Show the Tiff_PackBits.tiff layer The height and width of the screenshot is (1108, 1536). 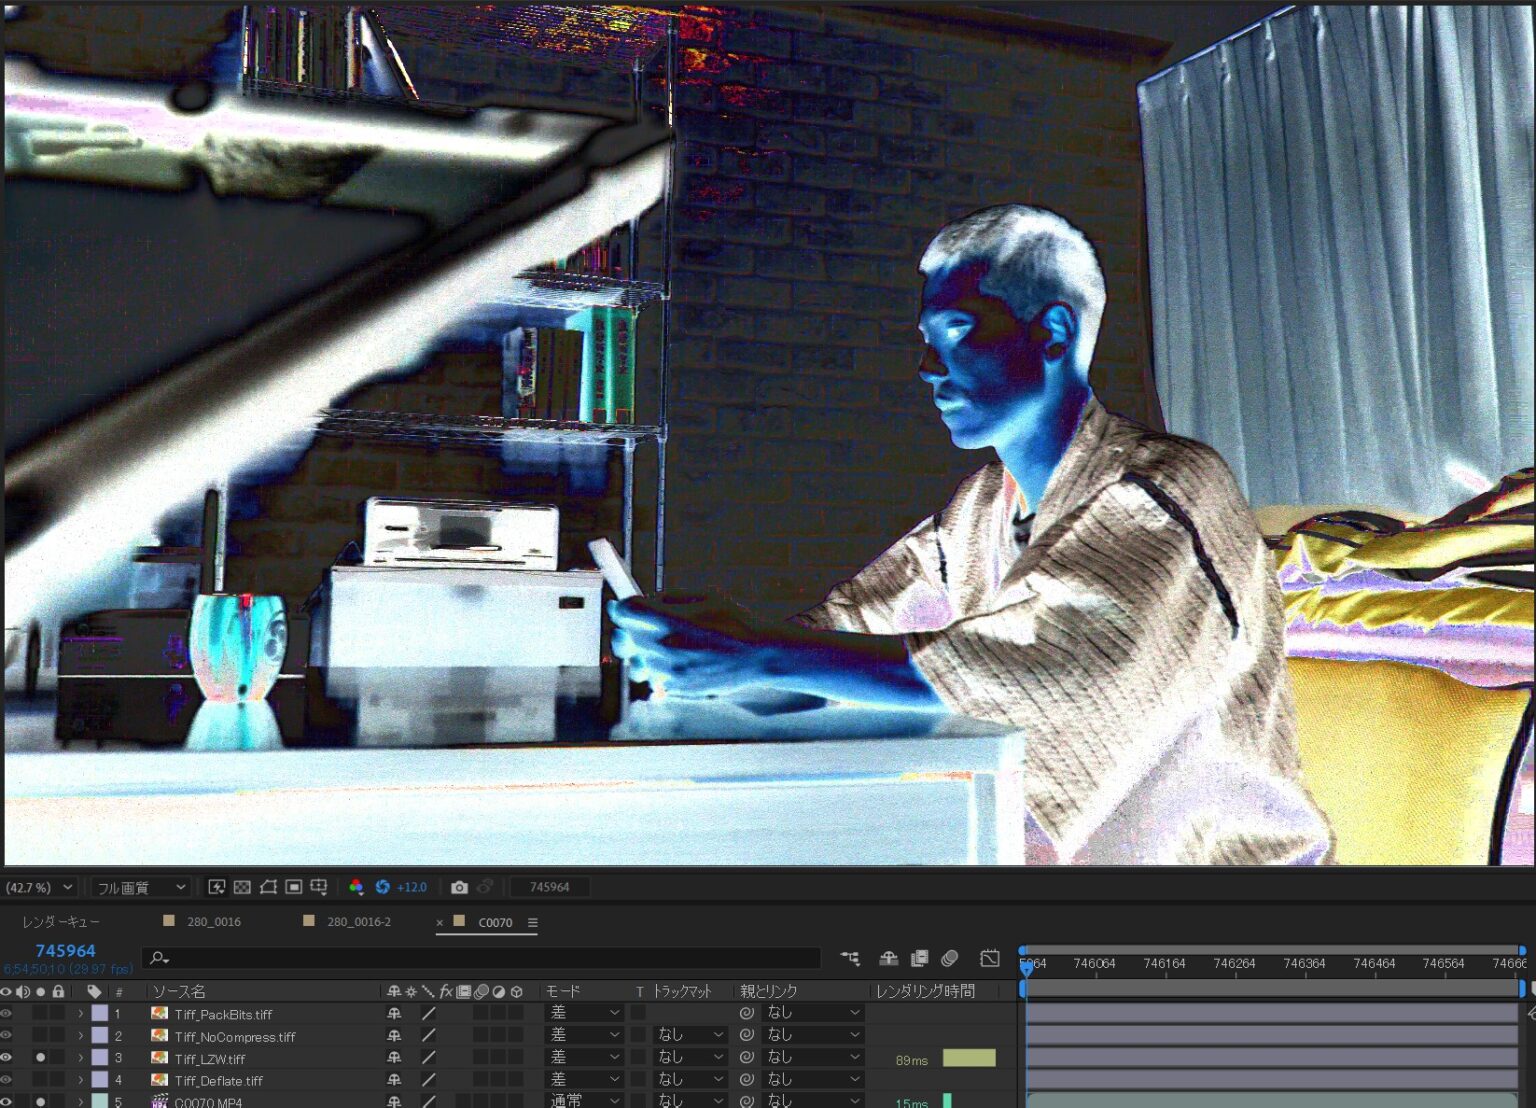click(x=6, y=1013)
